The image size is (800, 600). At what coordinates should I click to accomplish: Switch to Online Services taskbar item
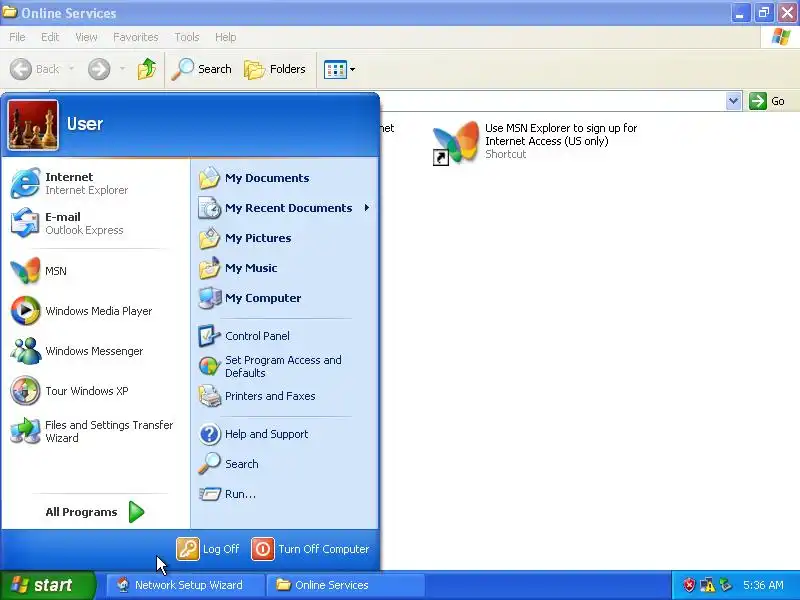[x=346, y=585]
